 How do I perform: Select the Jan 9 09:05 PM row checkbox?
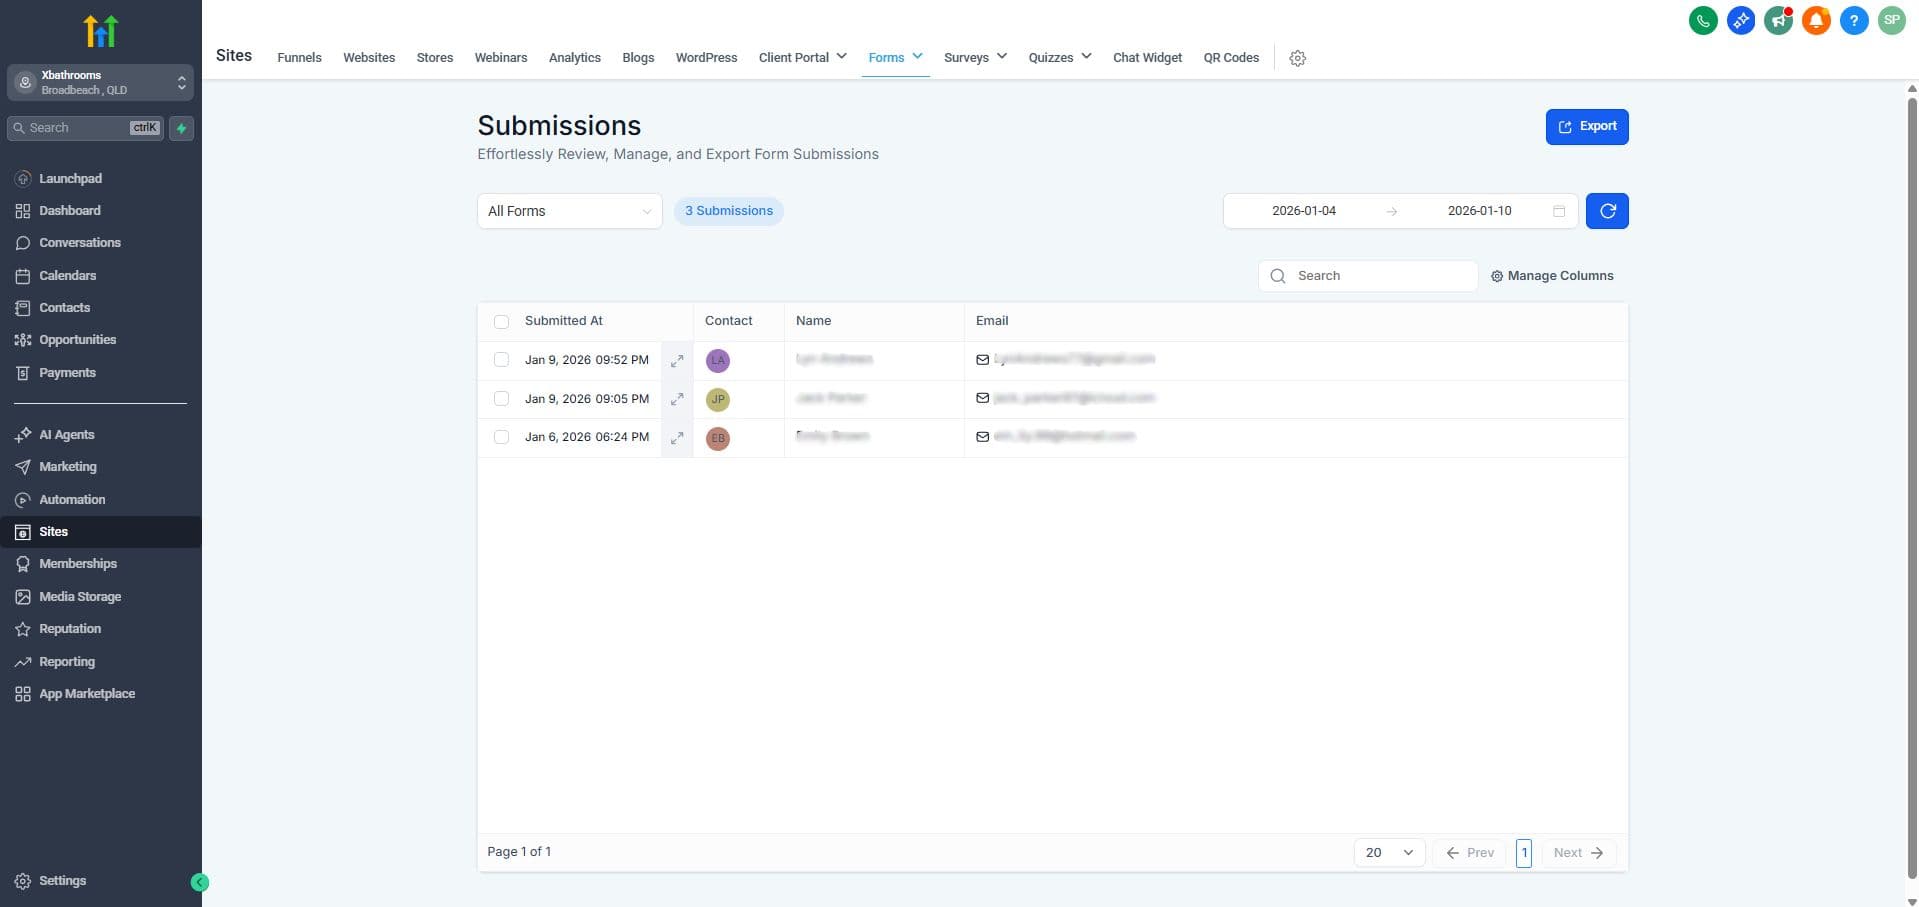coord(501,398)
